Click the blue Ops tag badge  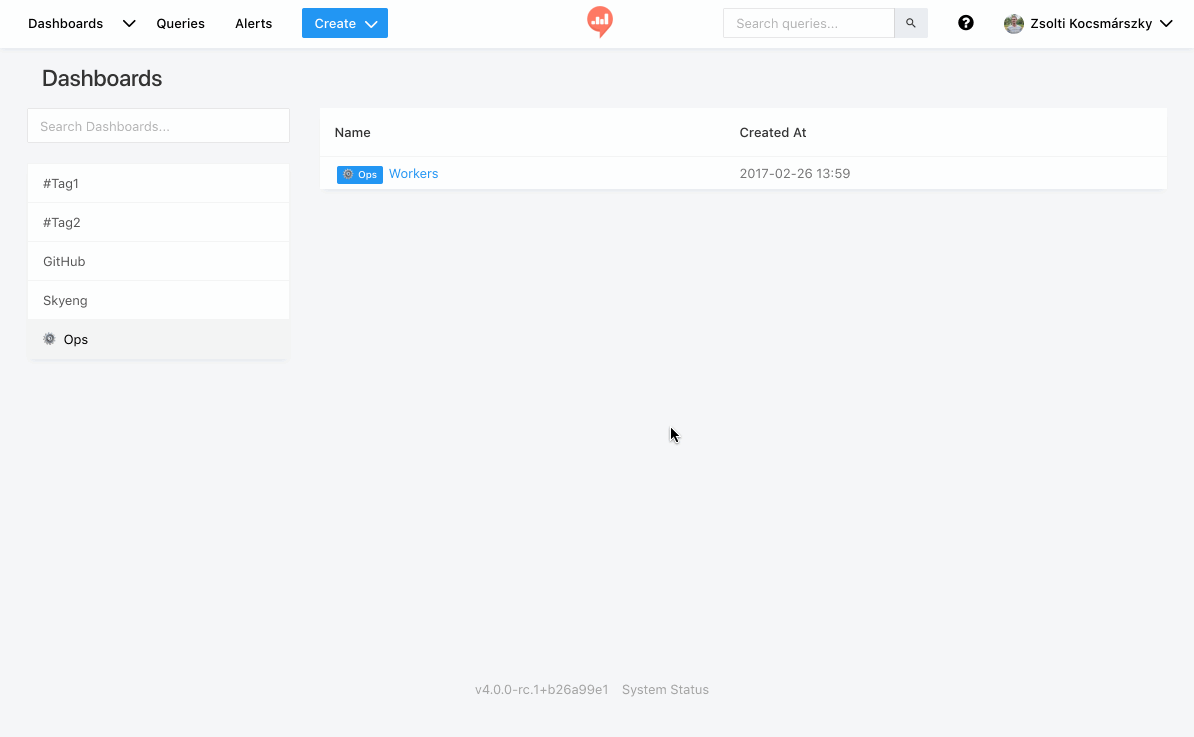pos(360,174)
